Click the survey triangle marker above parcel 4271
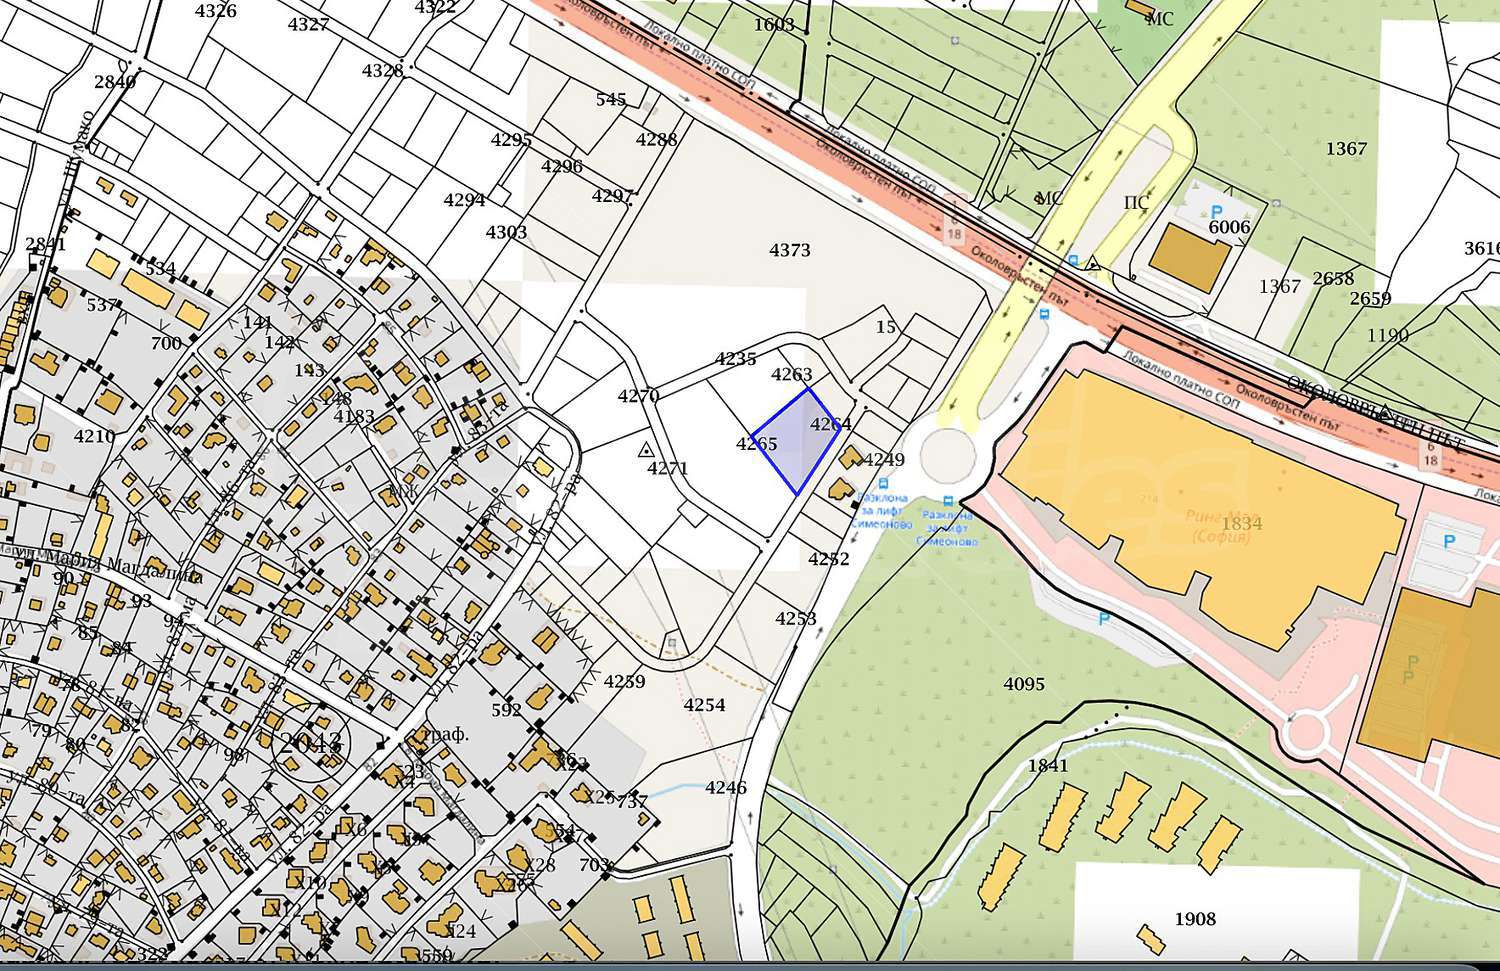Image resolution: width=1500 pixels, height=971 pixels. point(646,450)
